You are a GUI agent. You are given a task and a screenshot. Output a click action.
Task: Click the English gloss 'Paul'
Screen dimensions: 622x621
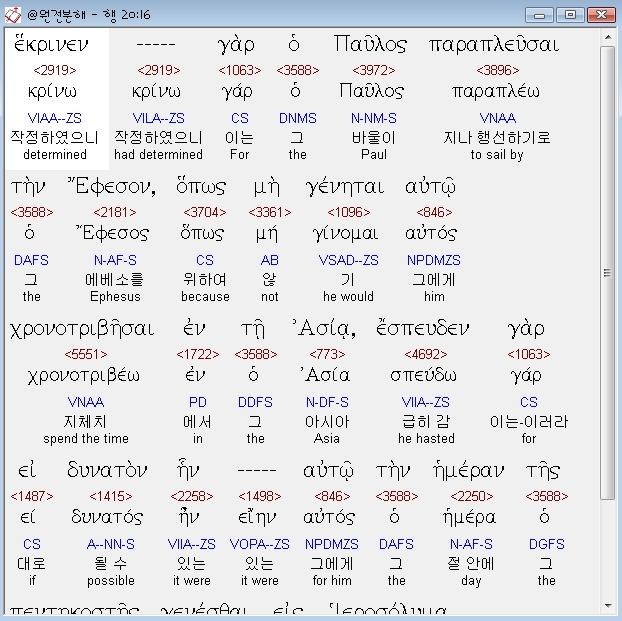coord(374,154)
